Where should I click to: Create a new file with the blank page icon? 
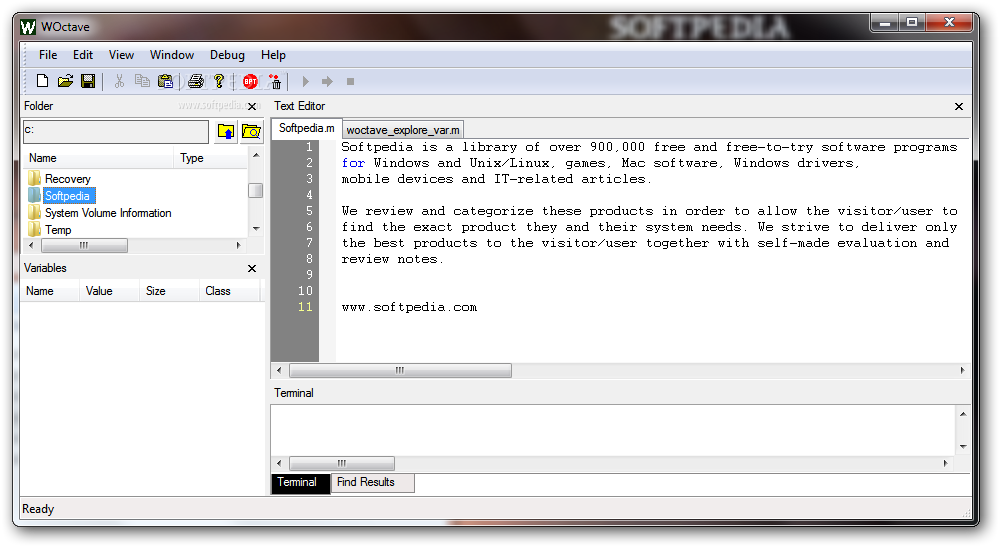(42, 81)
